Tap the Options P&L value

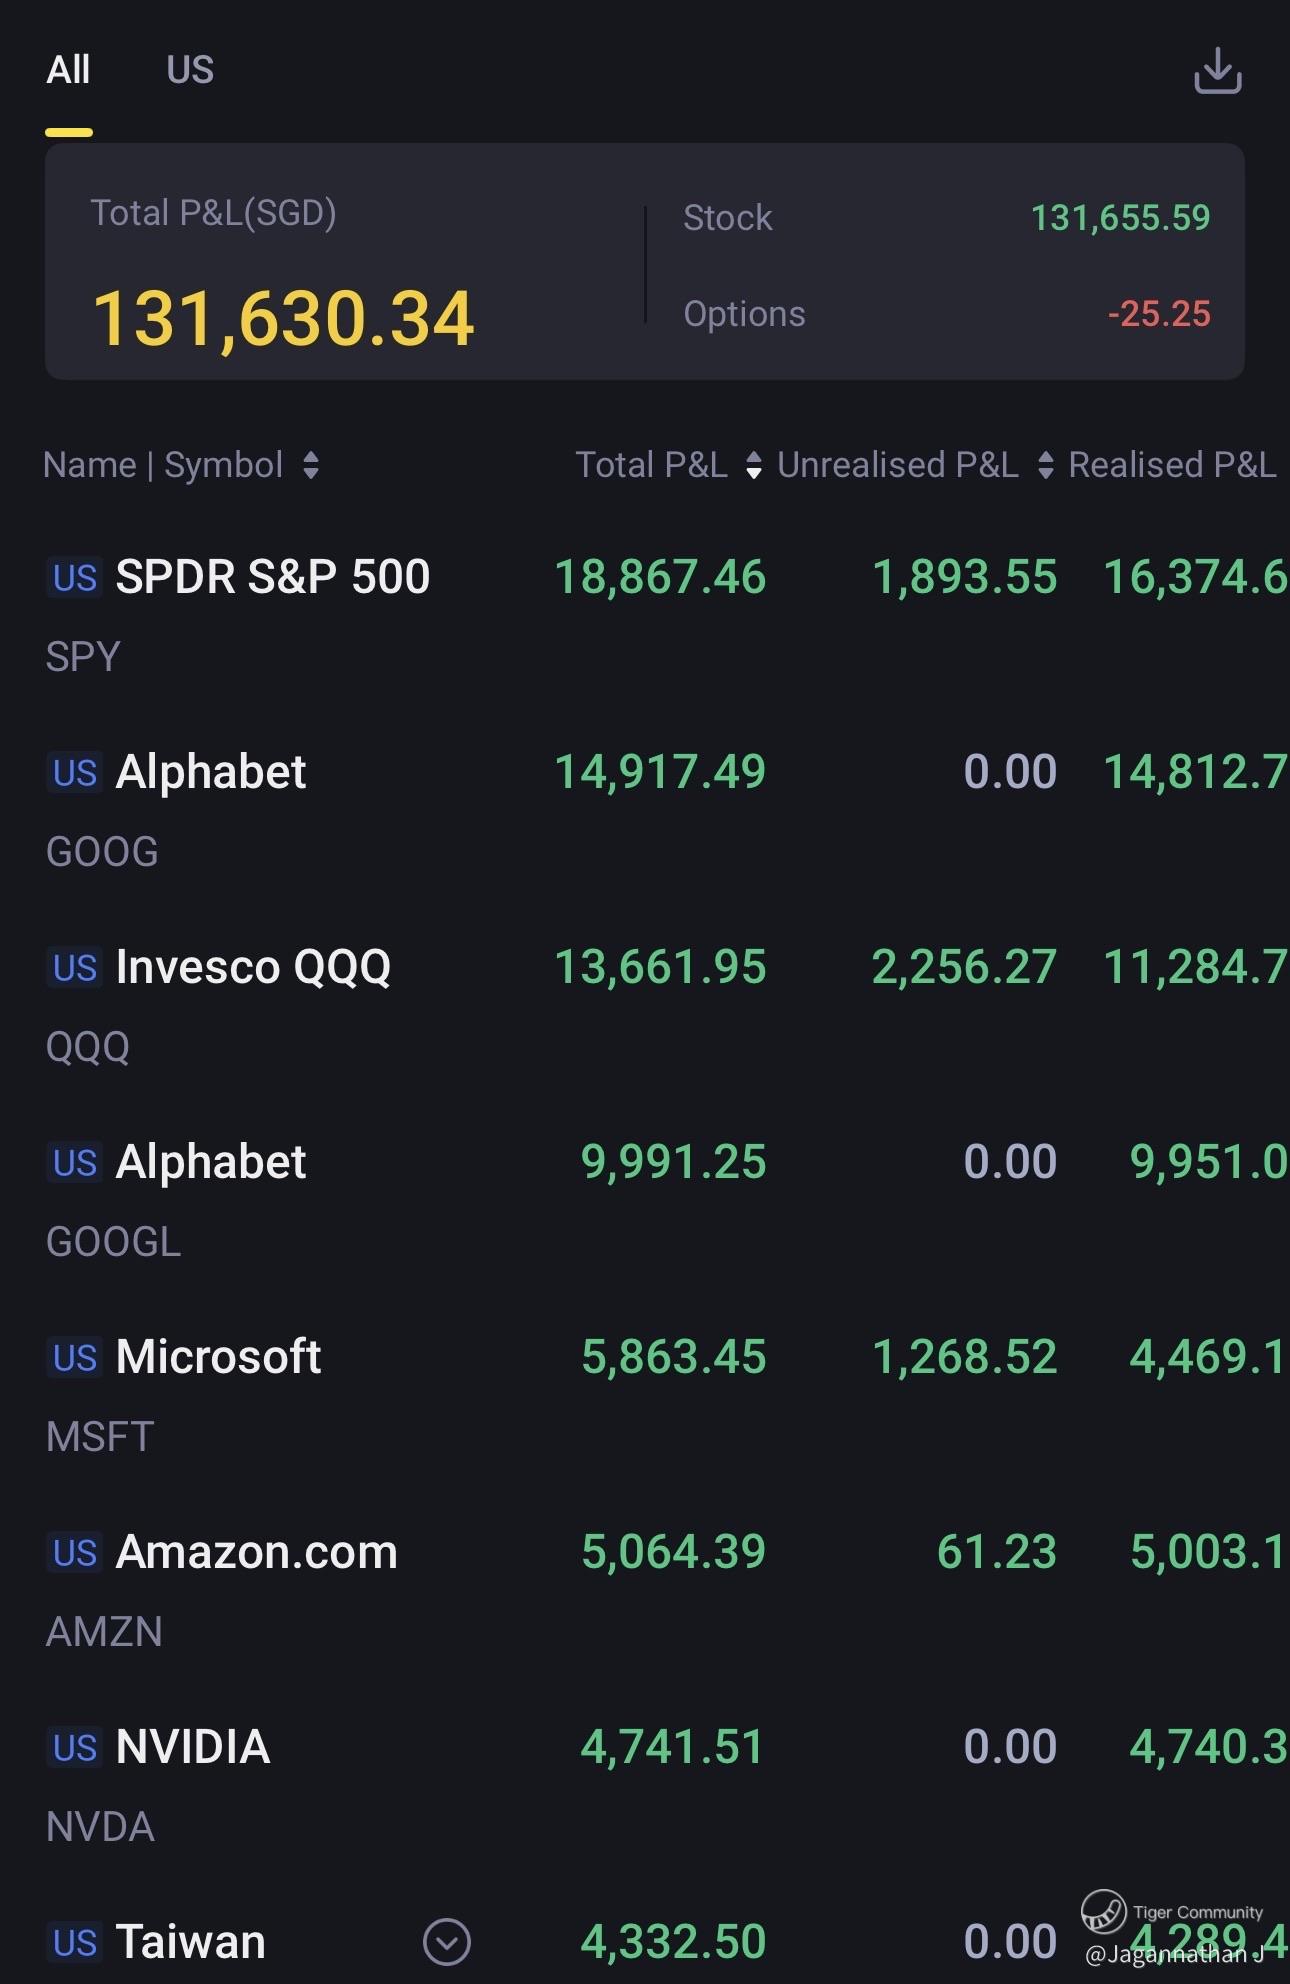tap(1158, 314)
